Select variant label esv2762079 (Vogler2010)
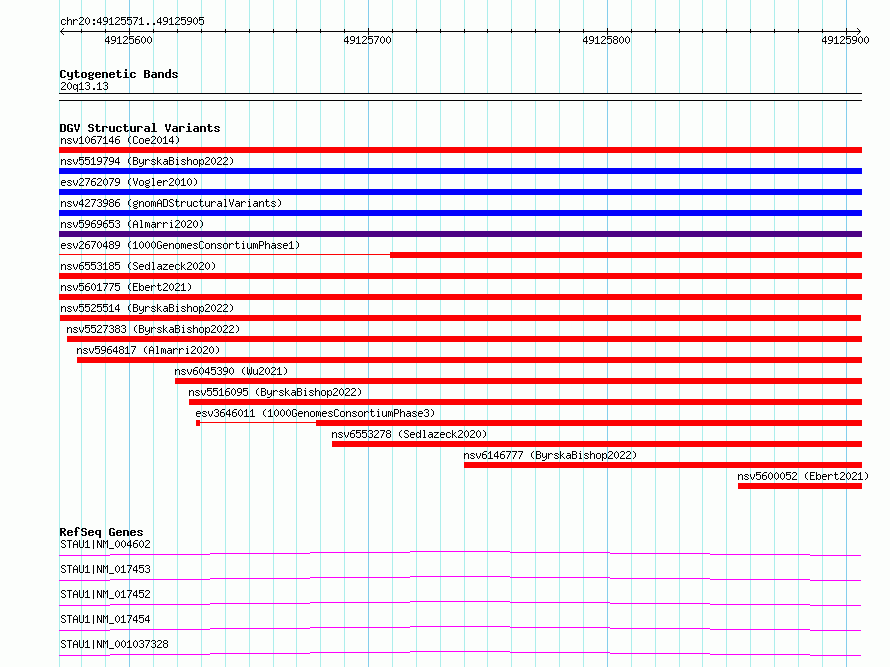The height and width of the screenshot is (667, 890). click(129, 182)
